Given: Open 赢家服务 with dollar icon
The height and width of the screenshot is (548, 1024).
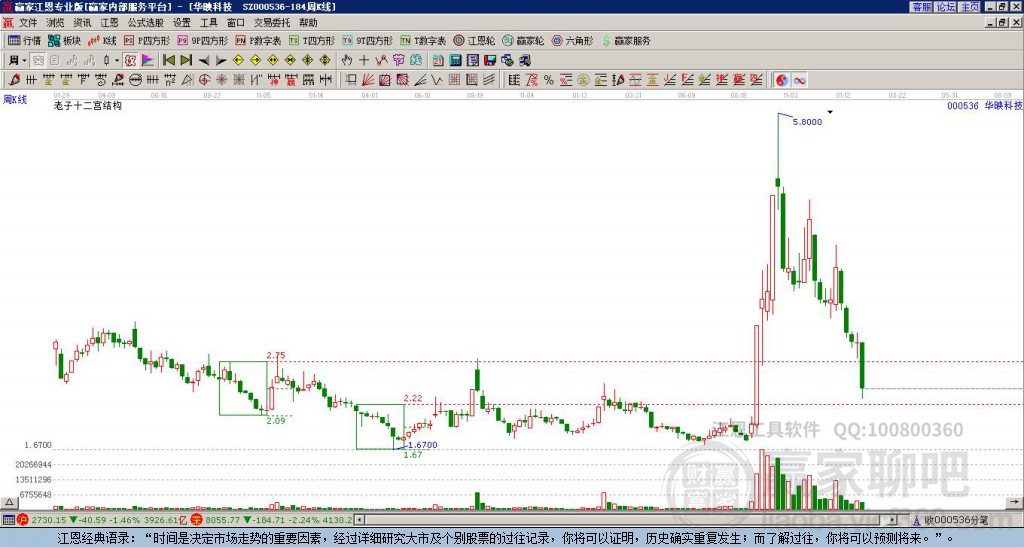Looking at the screenshot, I should click(x=626, y=40).
